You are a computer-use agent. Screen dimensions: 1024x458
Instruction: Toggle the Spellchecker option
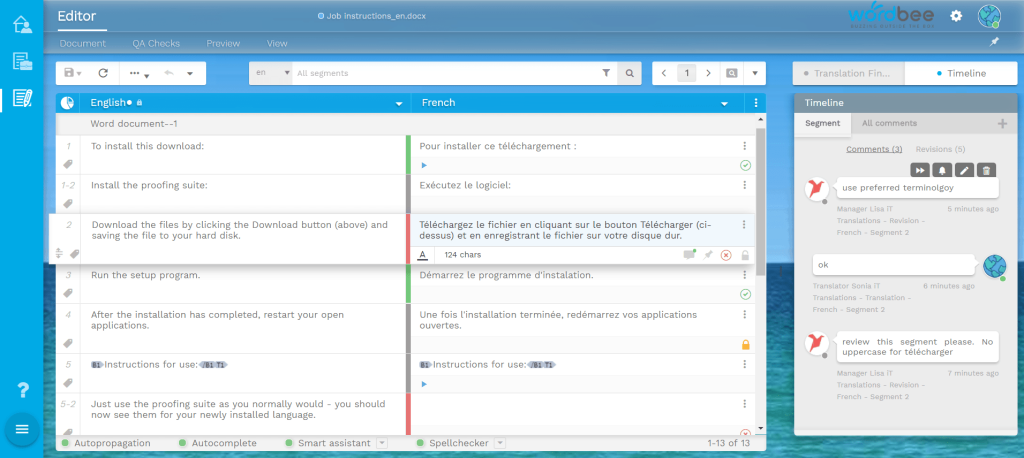point(453,443)
